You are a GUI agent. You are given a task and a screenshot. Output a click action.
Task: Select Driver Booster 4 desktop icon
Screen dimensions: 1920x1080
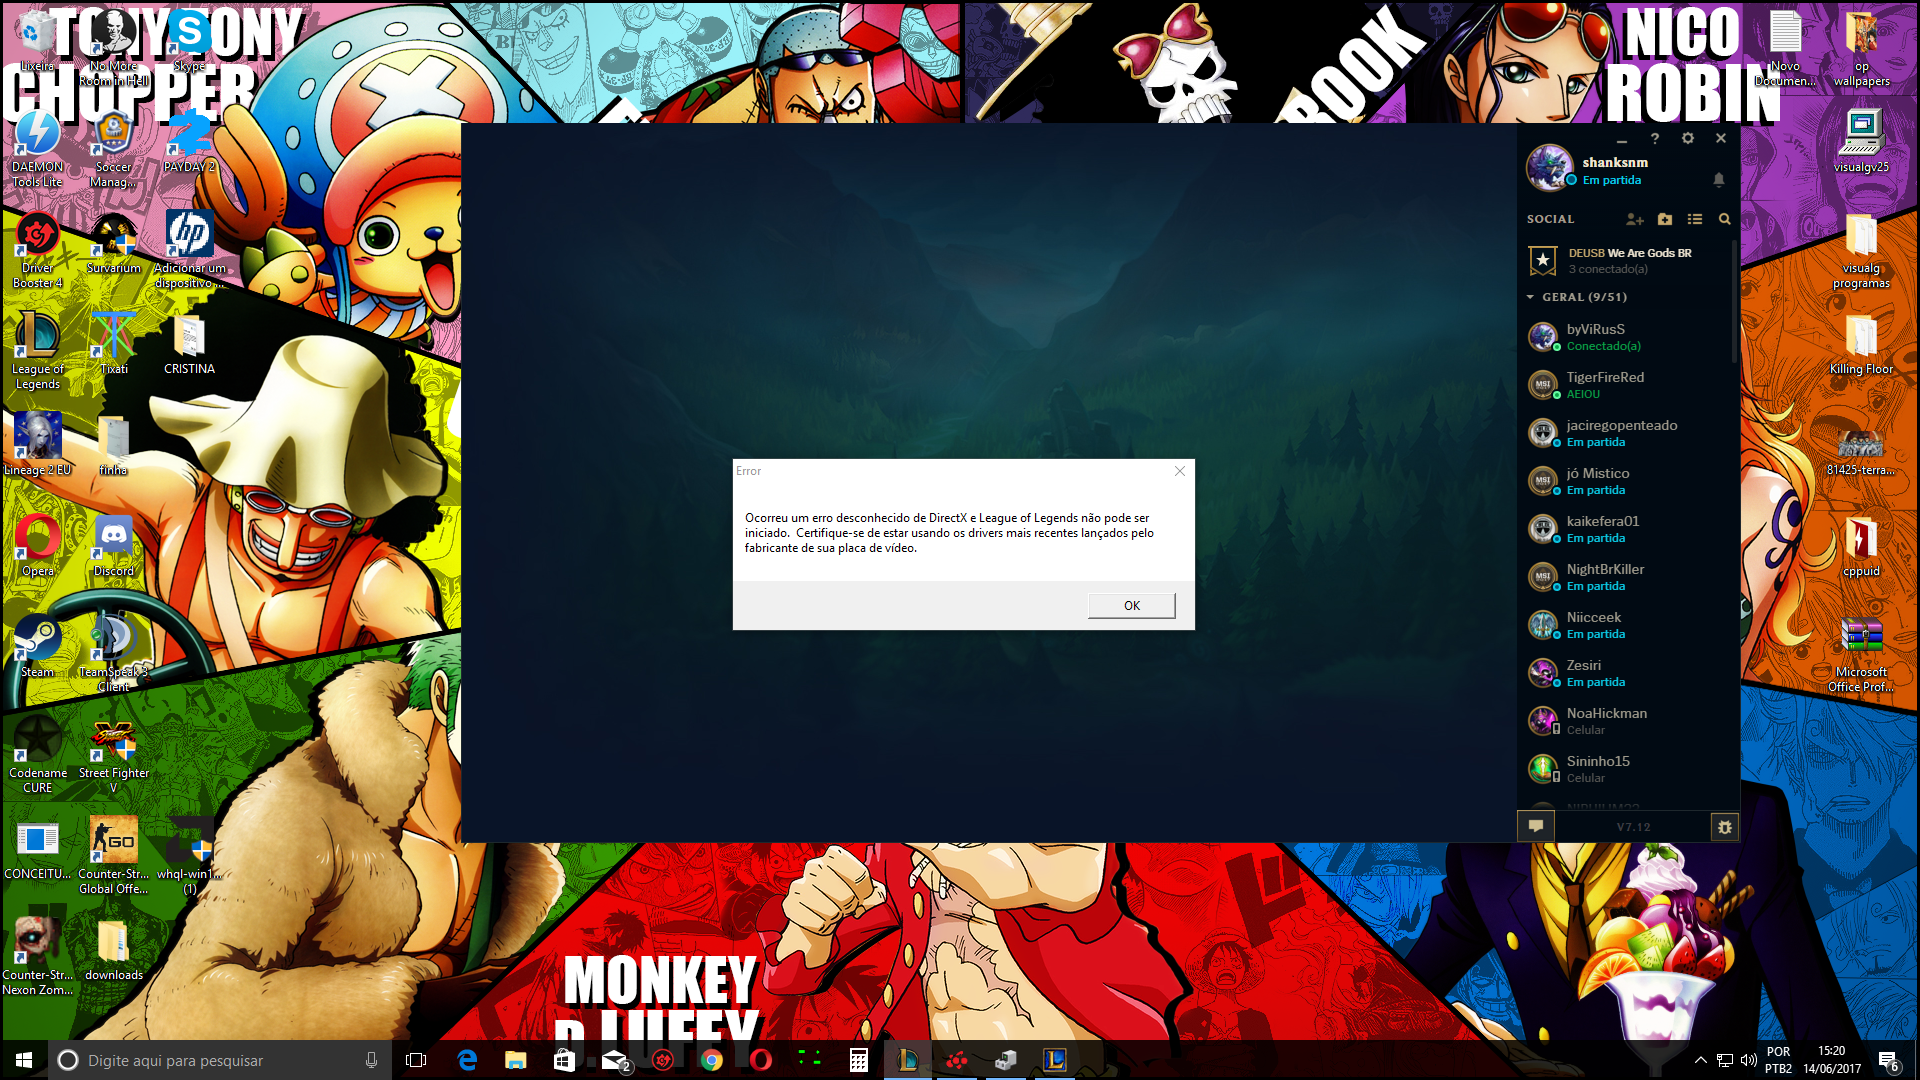point(38,249)
